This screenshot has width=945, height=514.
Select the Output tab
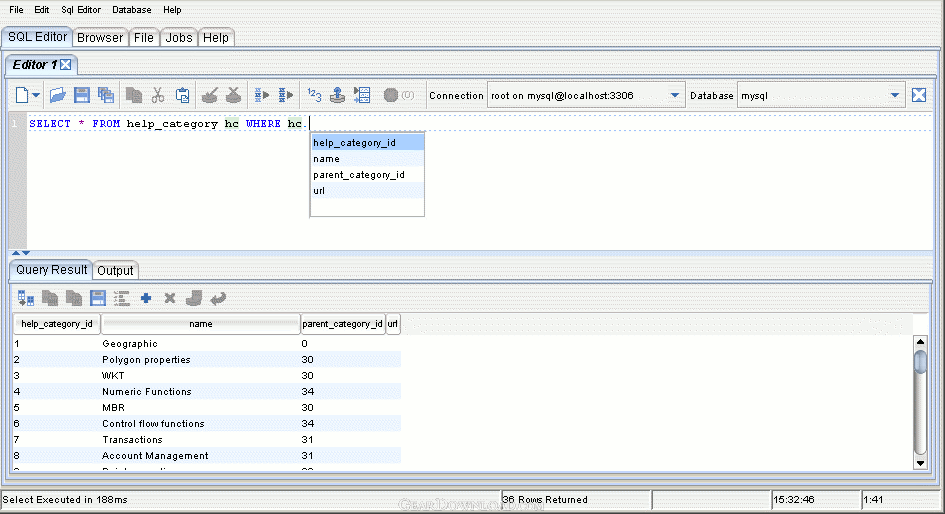115,271
